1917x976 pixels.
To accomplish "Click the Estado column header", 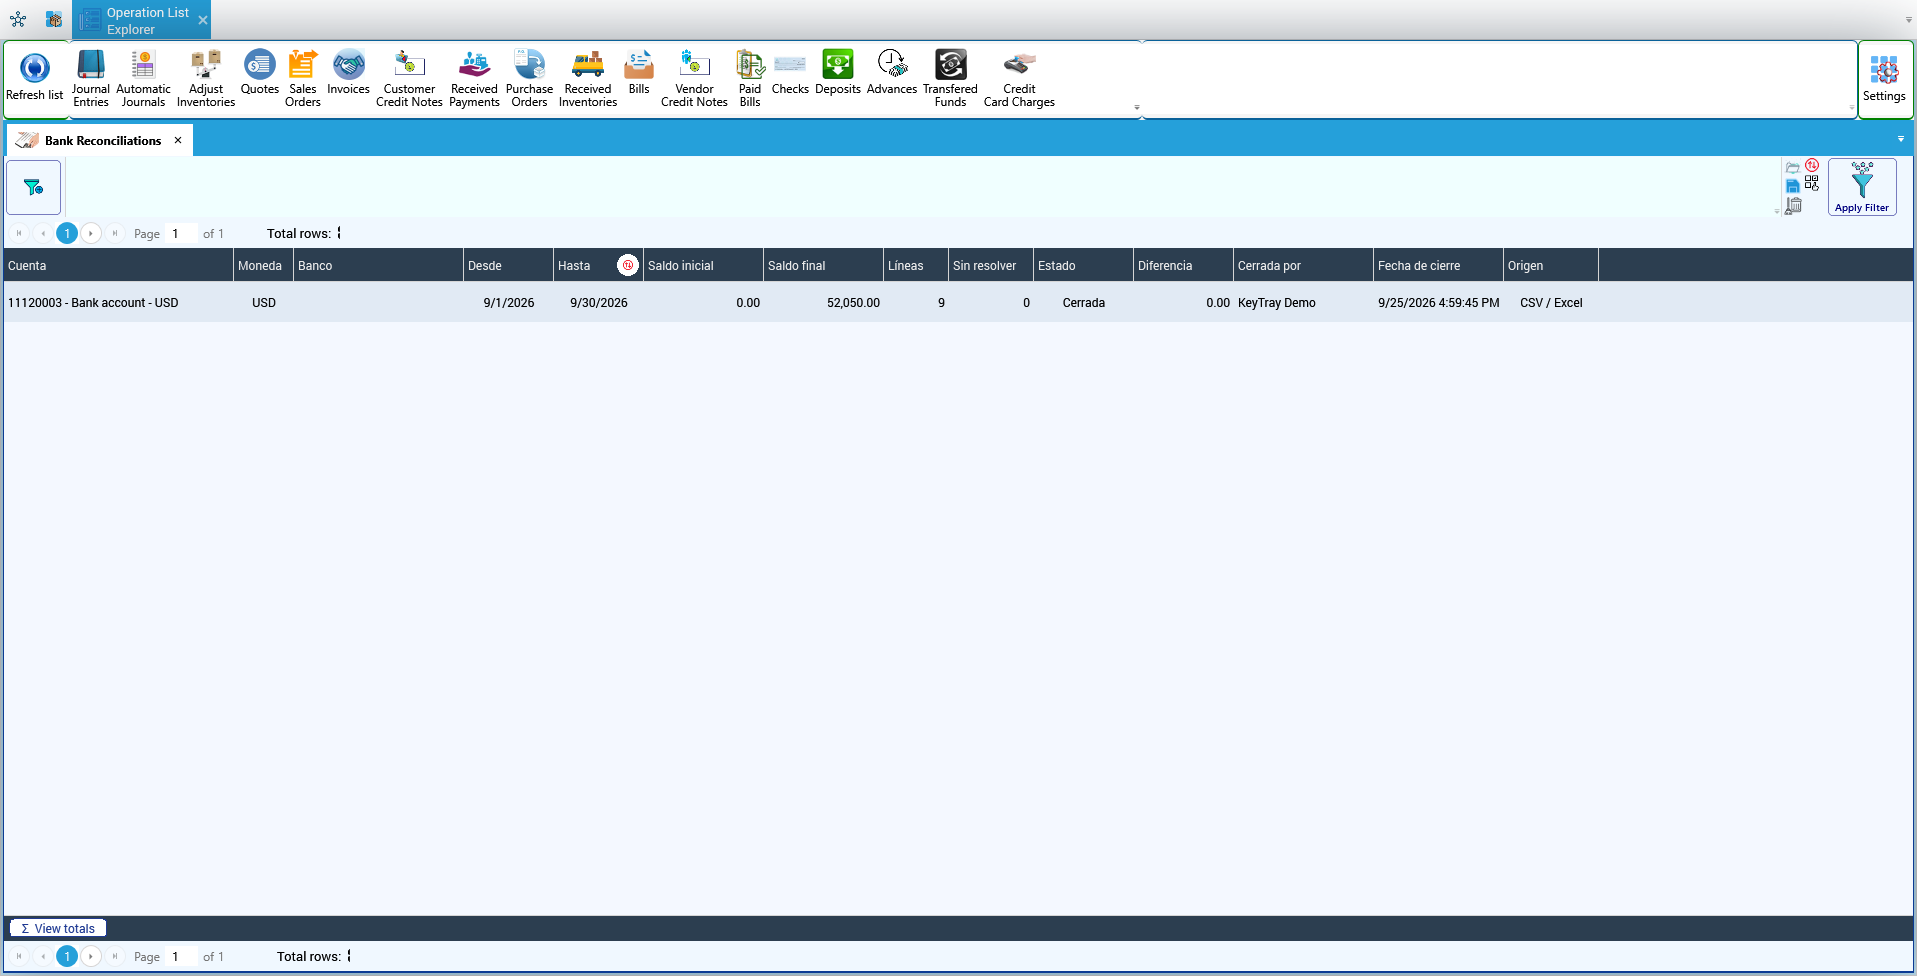I will (1083, 265).
